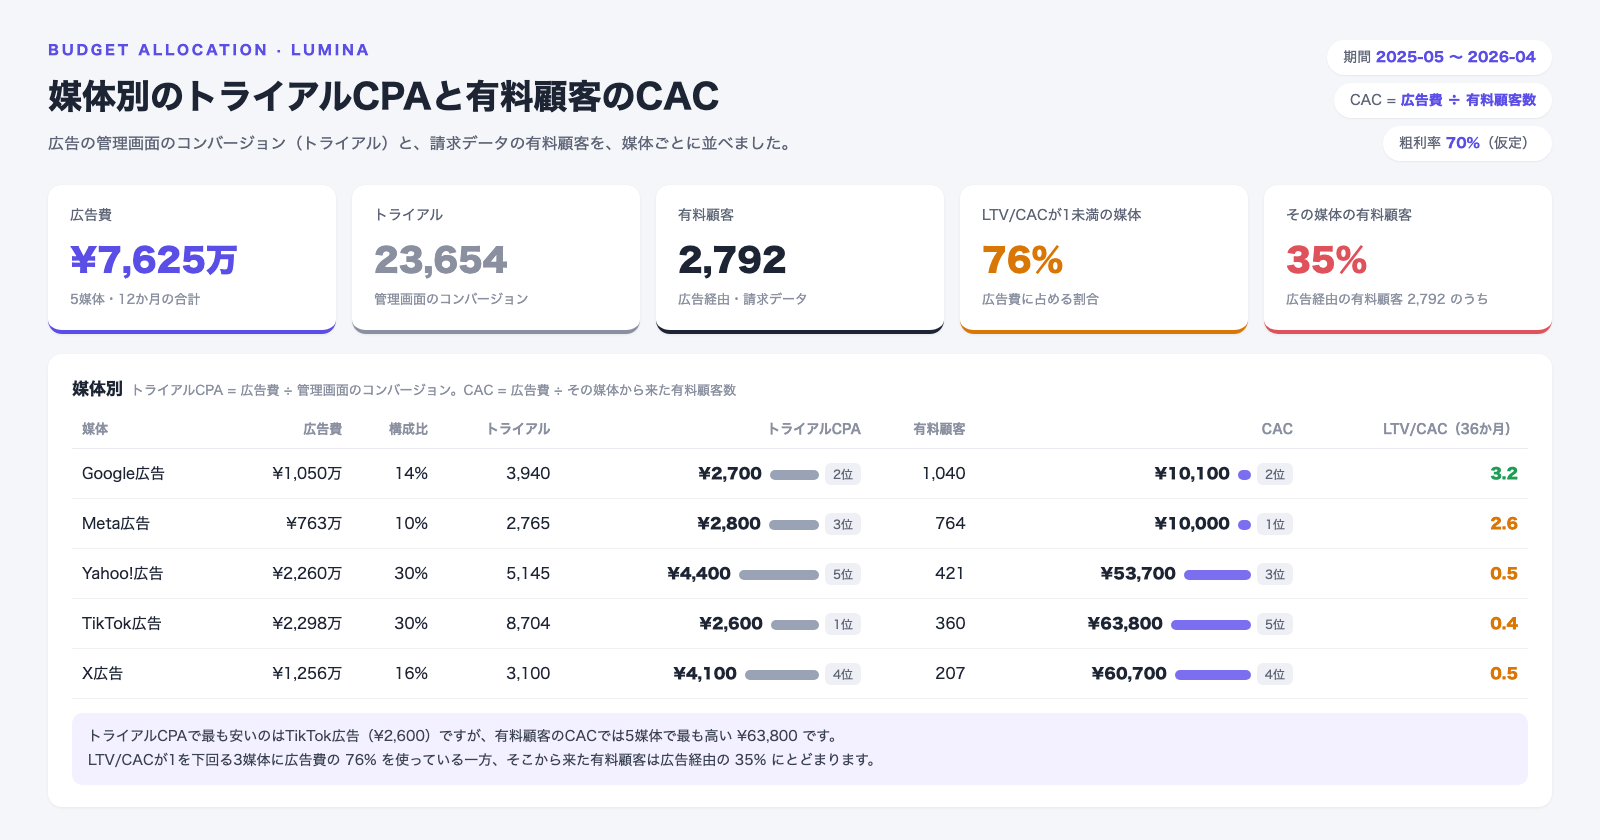
Task: Click the ¥53,700 CAC value for Yahoo!広告
Action: coord(1138,574)
